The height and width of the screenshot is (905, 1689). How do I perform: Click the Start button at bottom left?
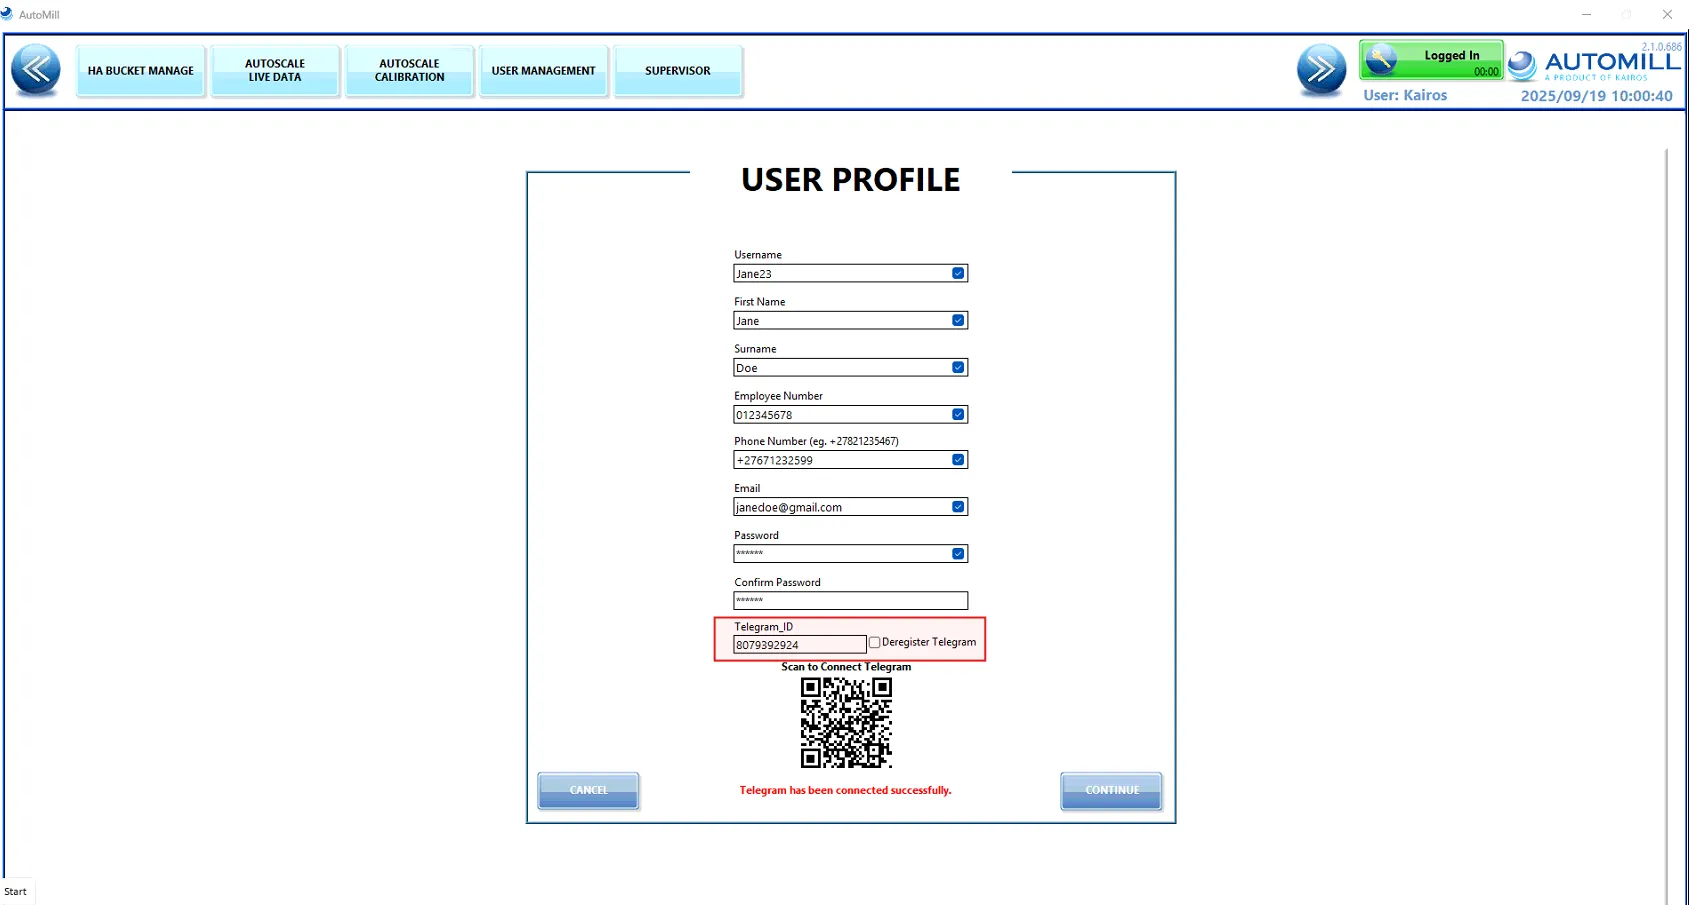[16, 891]
